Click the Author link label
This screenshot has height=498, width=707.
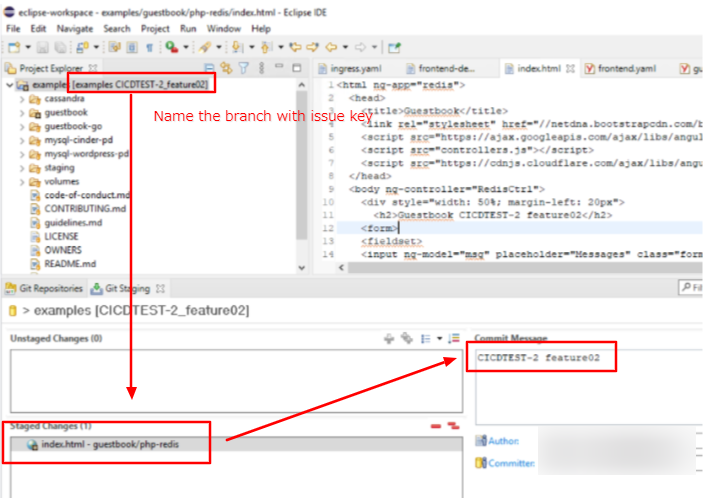[503, 441]
